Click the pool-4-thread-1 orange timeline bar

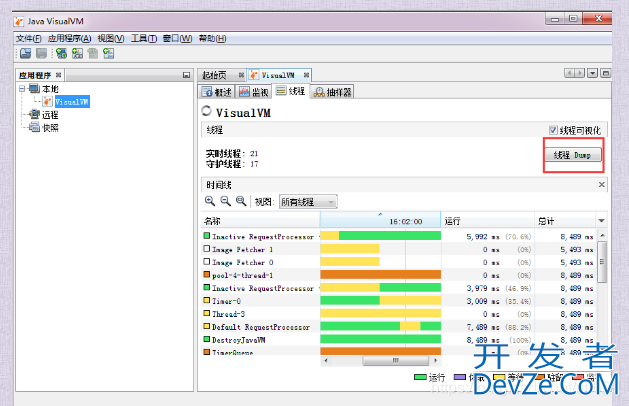[x=380, y=274]
